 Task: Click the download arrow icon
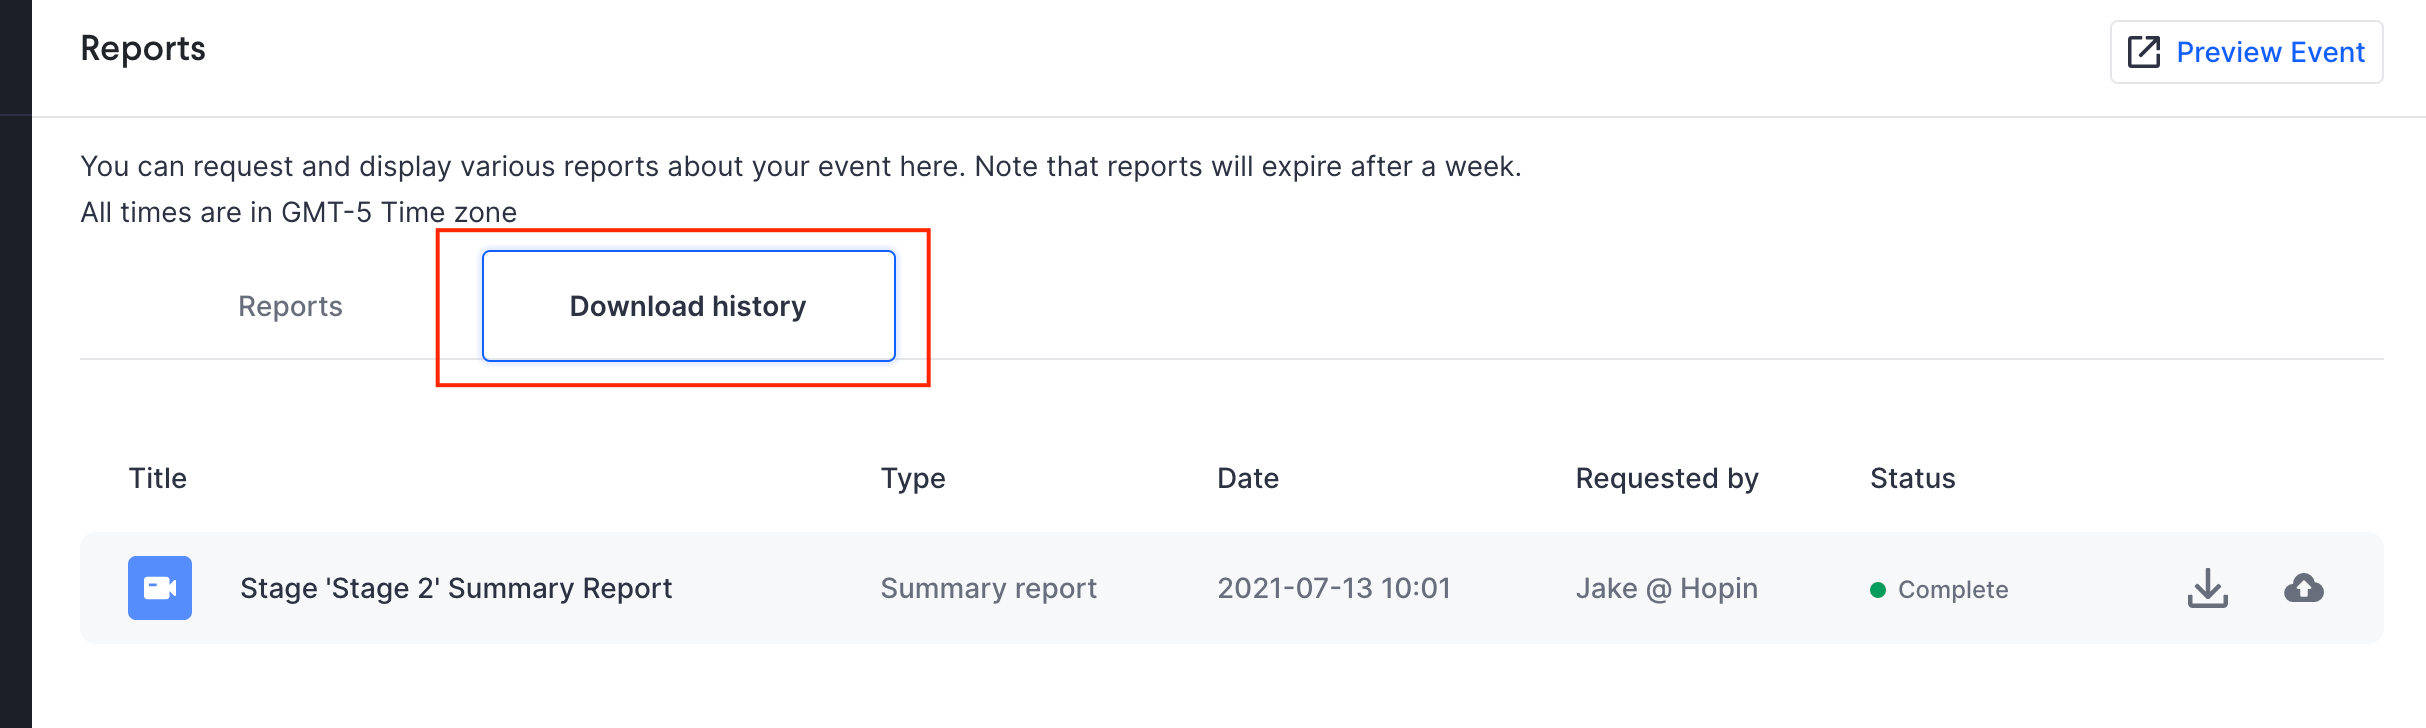click(x=2207, y=588)
